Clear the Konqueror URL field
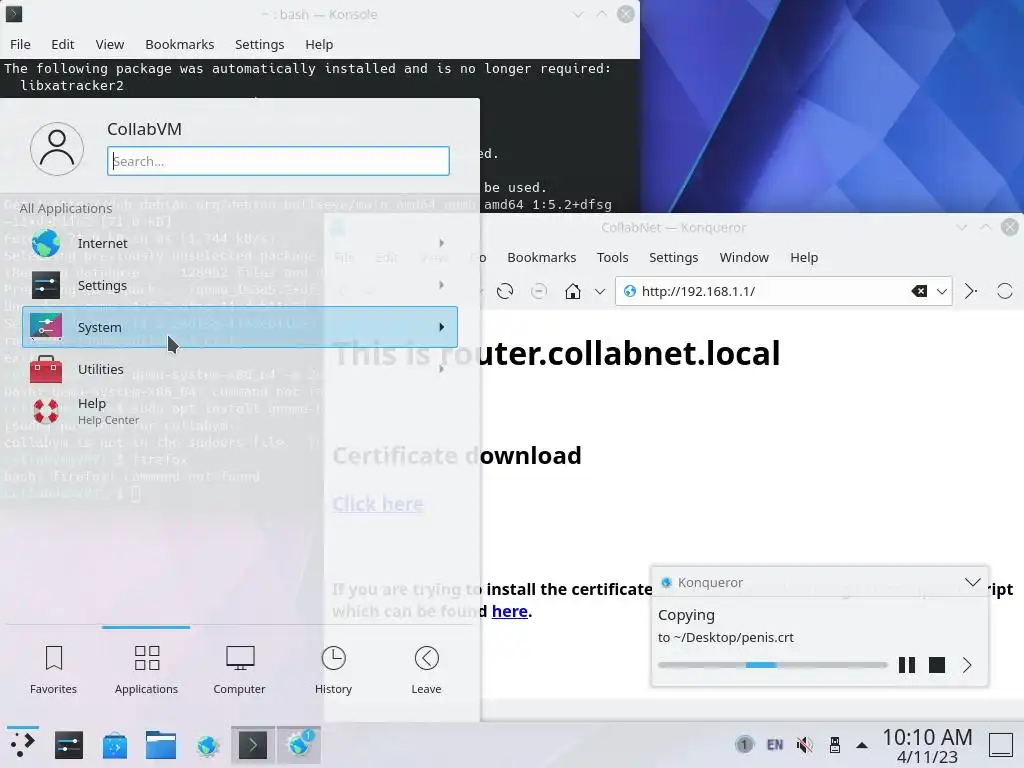This screenshot has height=768, width=1024. pos(919,291)
